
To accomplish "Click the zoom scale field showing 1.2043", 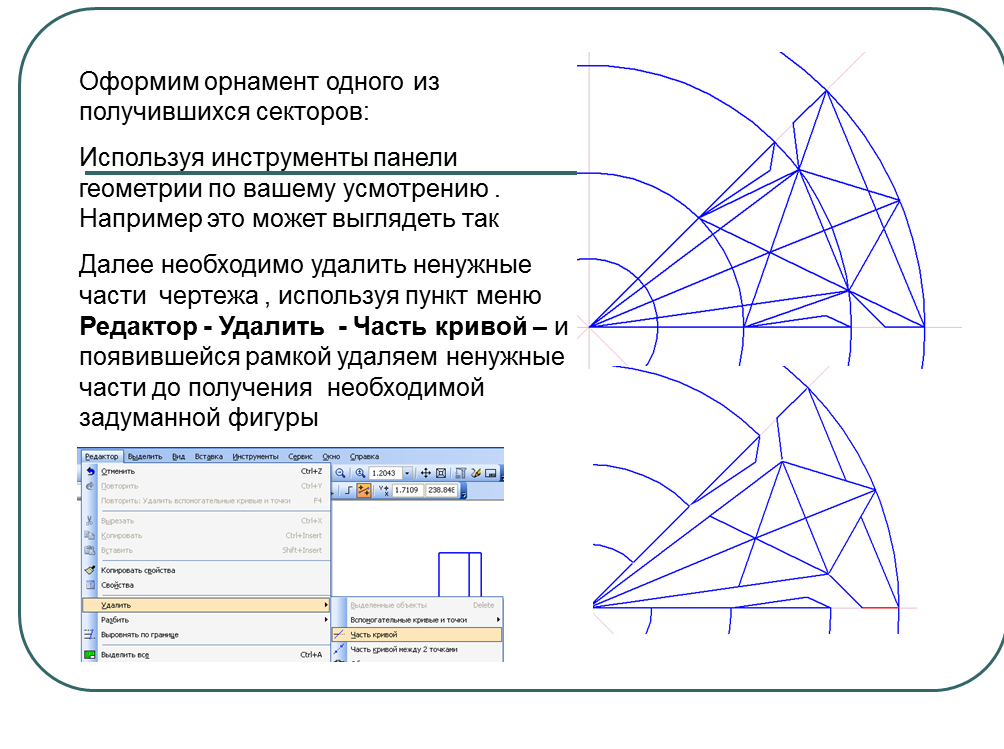I will click(385, 473).
